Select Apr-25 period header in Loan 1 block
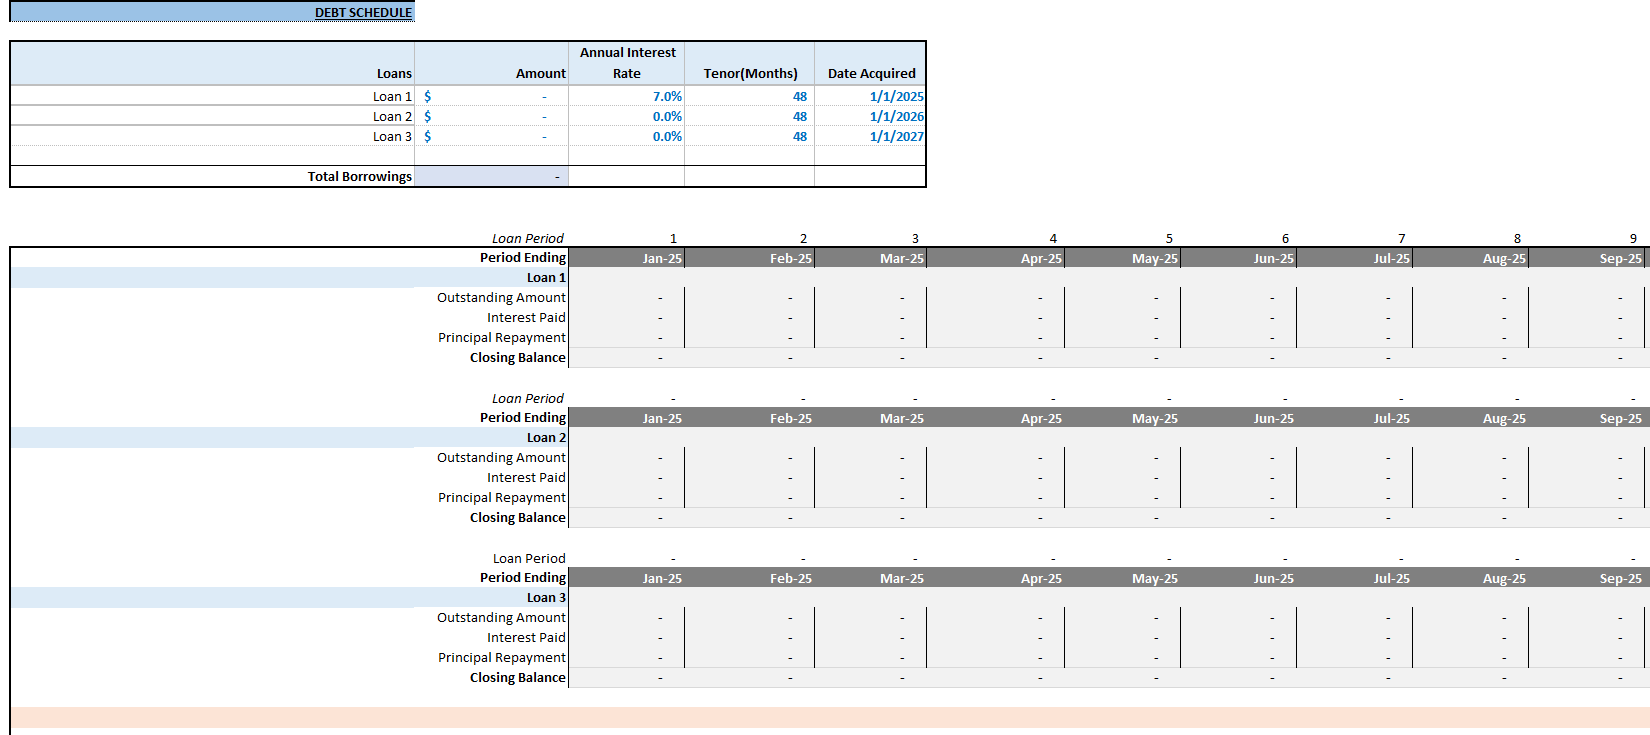This screenshot has height=735, width=1650. click(x=996, y=258)
